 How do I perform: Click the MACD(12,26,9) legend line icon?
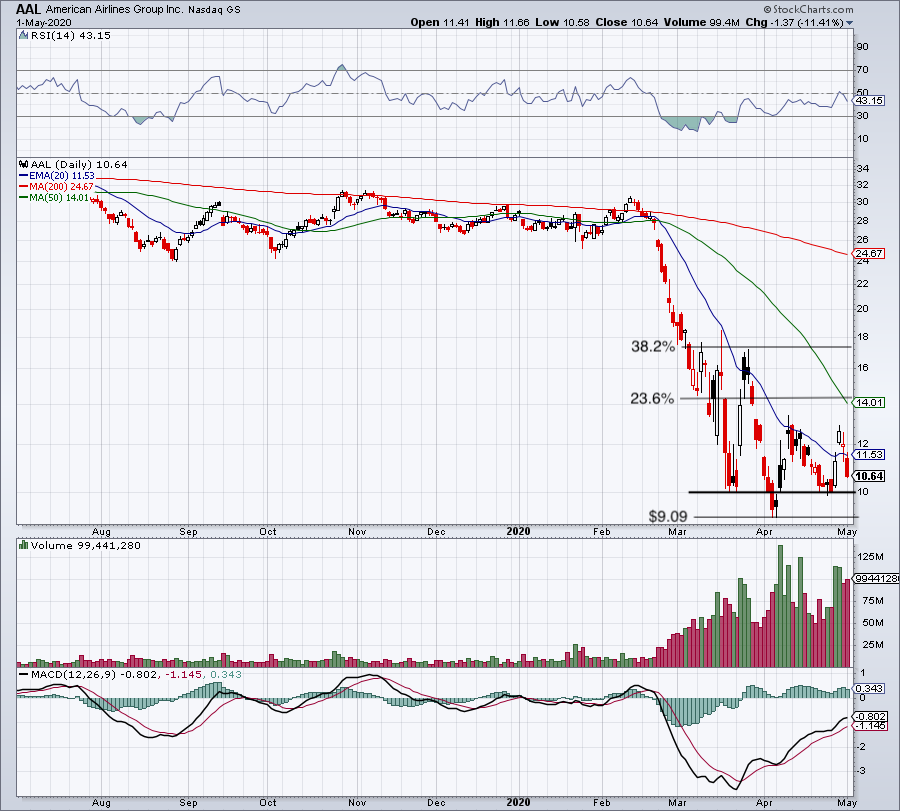[23, 674]
